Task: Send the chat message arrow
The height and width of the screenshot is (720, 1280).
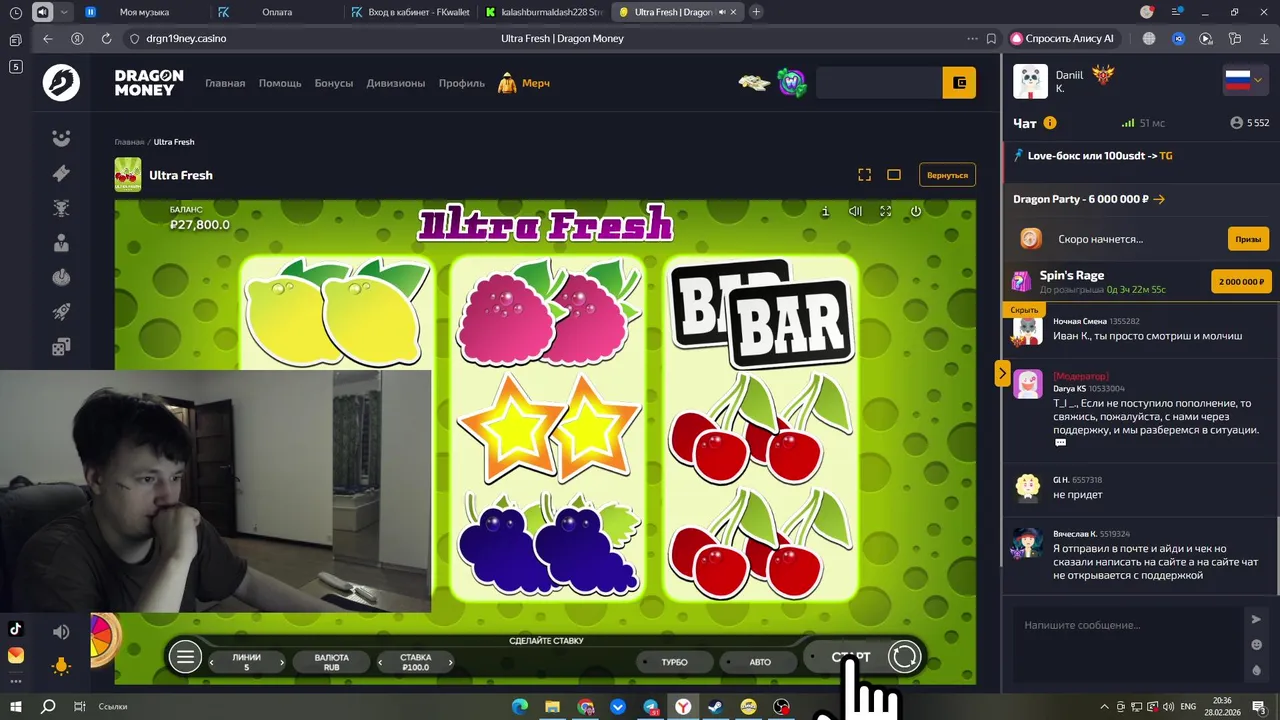Action: coord(1256,620)
